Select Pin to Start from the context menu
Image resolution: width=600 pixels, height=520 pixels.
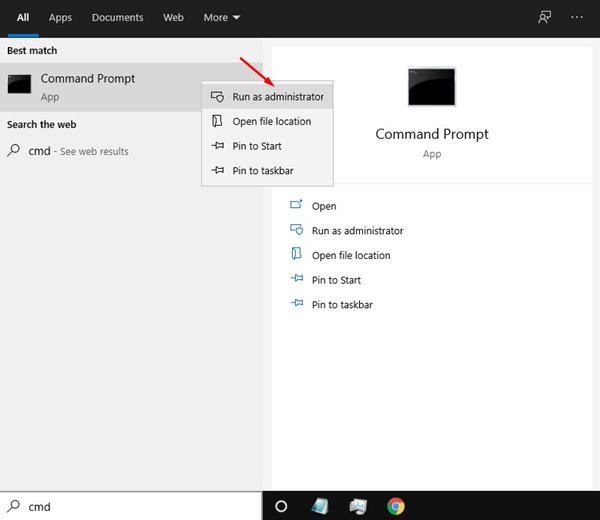257,146
